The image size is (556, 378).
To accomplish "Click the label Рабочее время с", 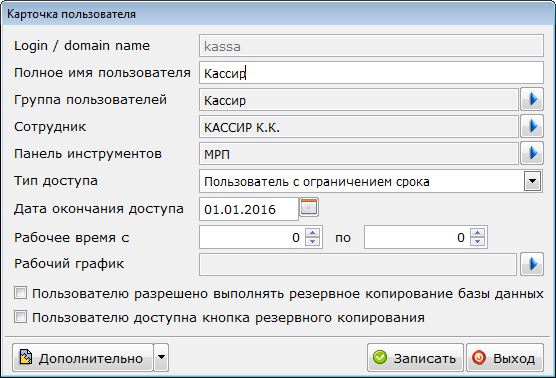I will [72, 237].
